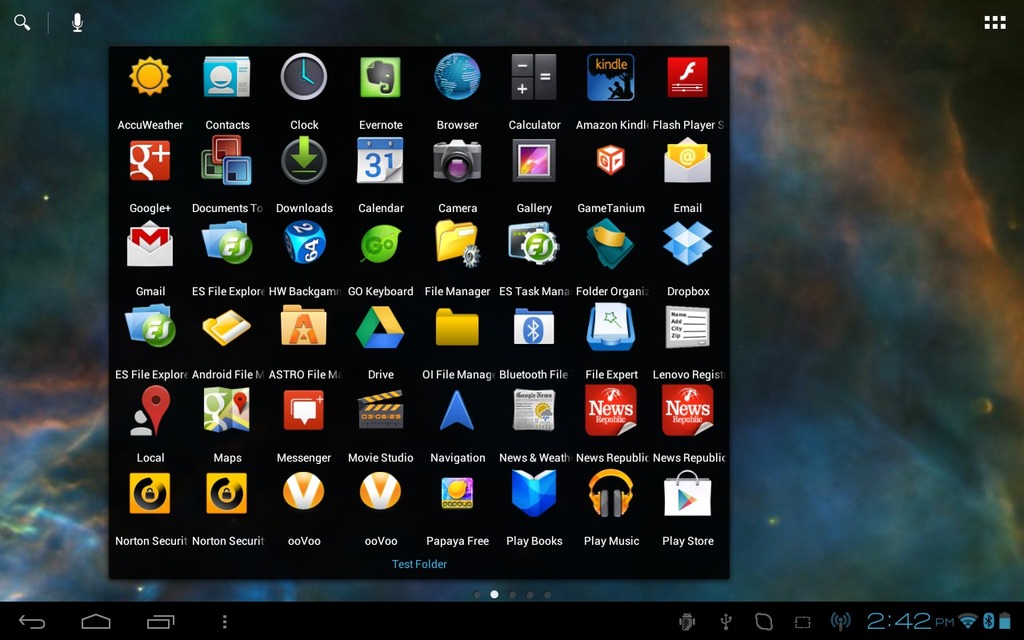This screenshot has height=640, width=1024.
Task: Launch Evernote
Action: point(381,78)
